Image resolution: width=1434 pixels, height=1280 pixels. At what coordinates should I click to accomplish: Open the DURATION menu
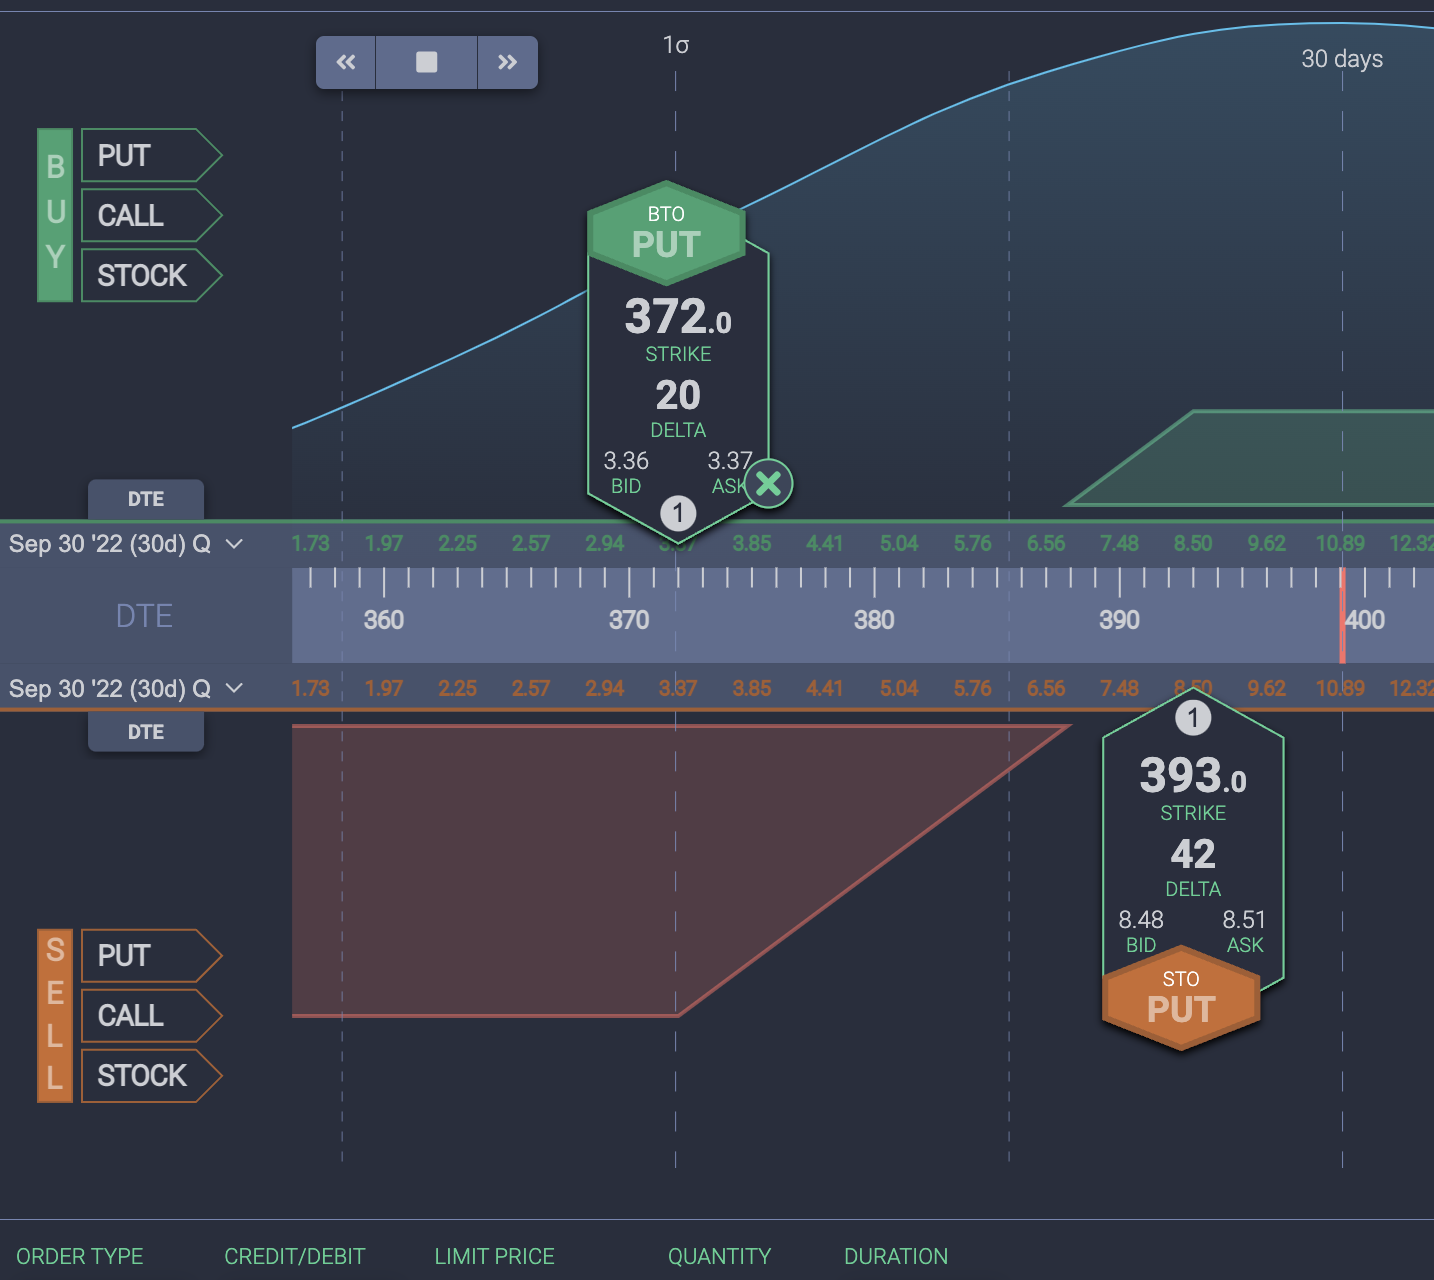(x=895, y=1256)
